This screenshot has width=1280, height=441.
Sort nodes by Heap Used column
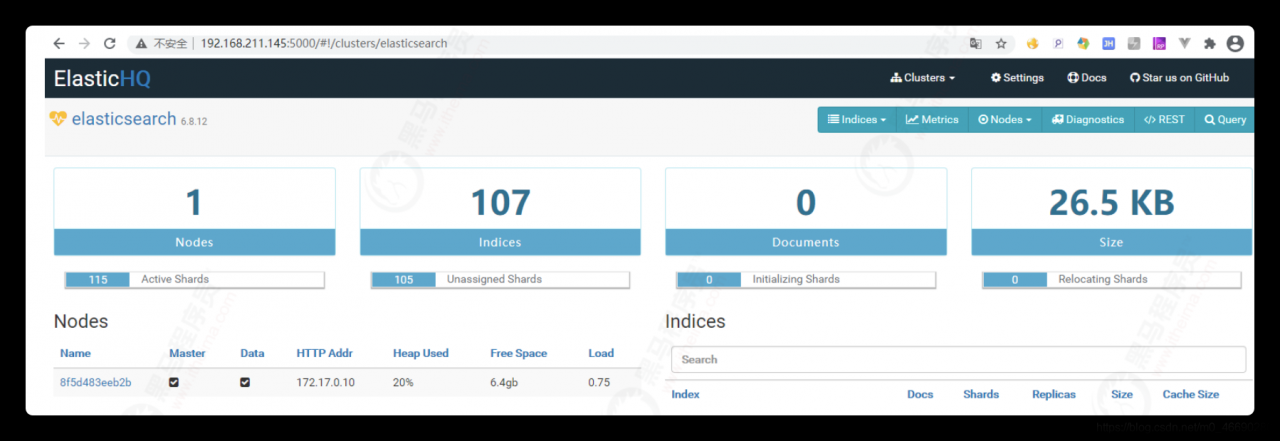click(x=421, y=353)
